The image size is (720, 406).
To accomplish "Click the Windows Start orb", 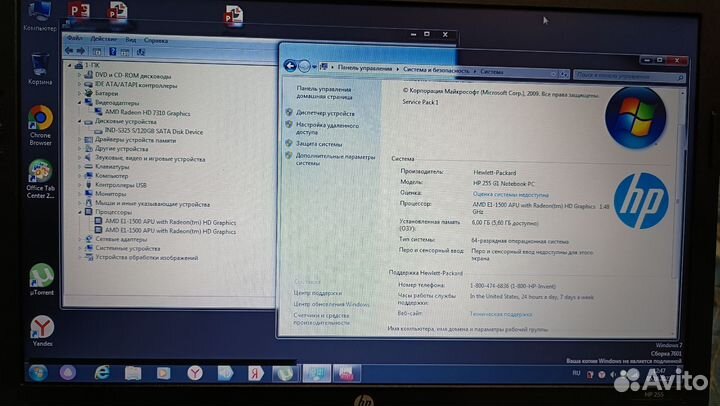I will click(38, 372).
